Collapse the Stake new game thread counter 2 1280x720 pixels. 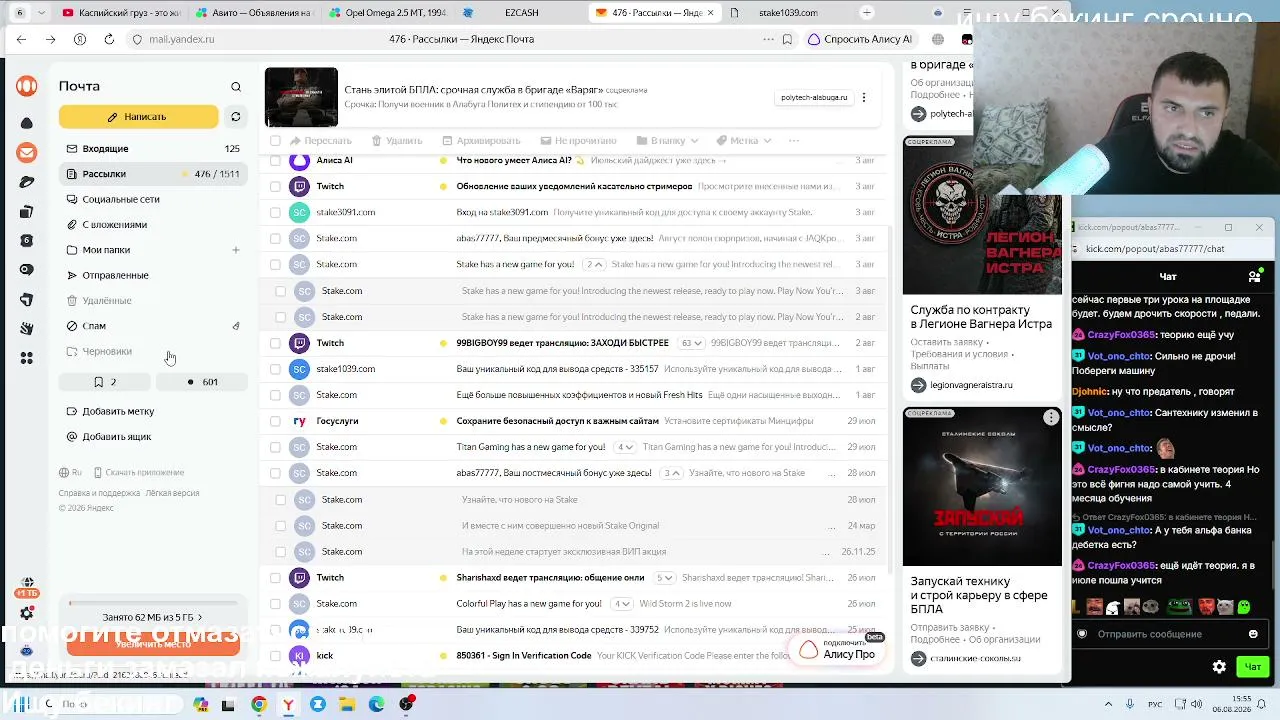(595, 264)
